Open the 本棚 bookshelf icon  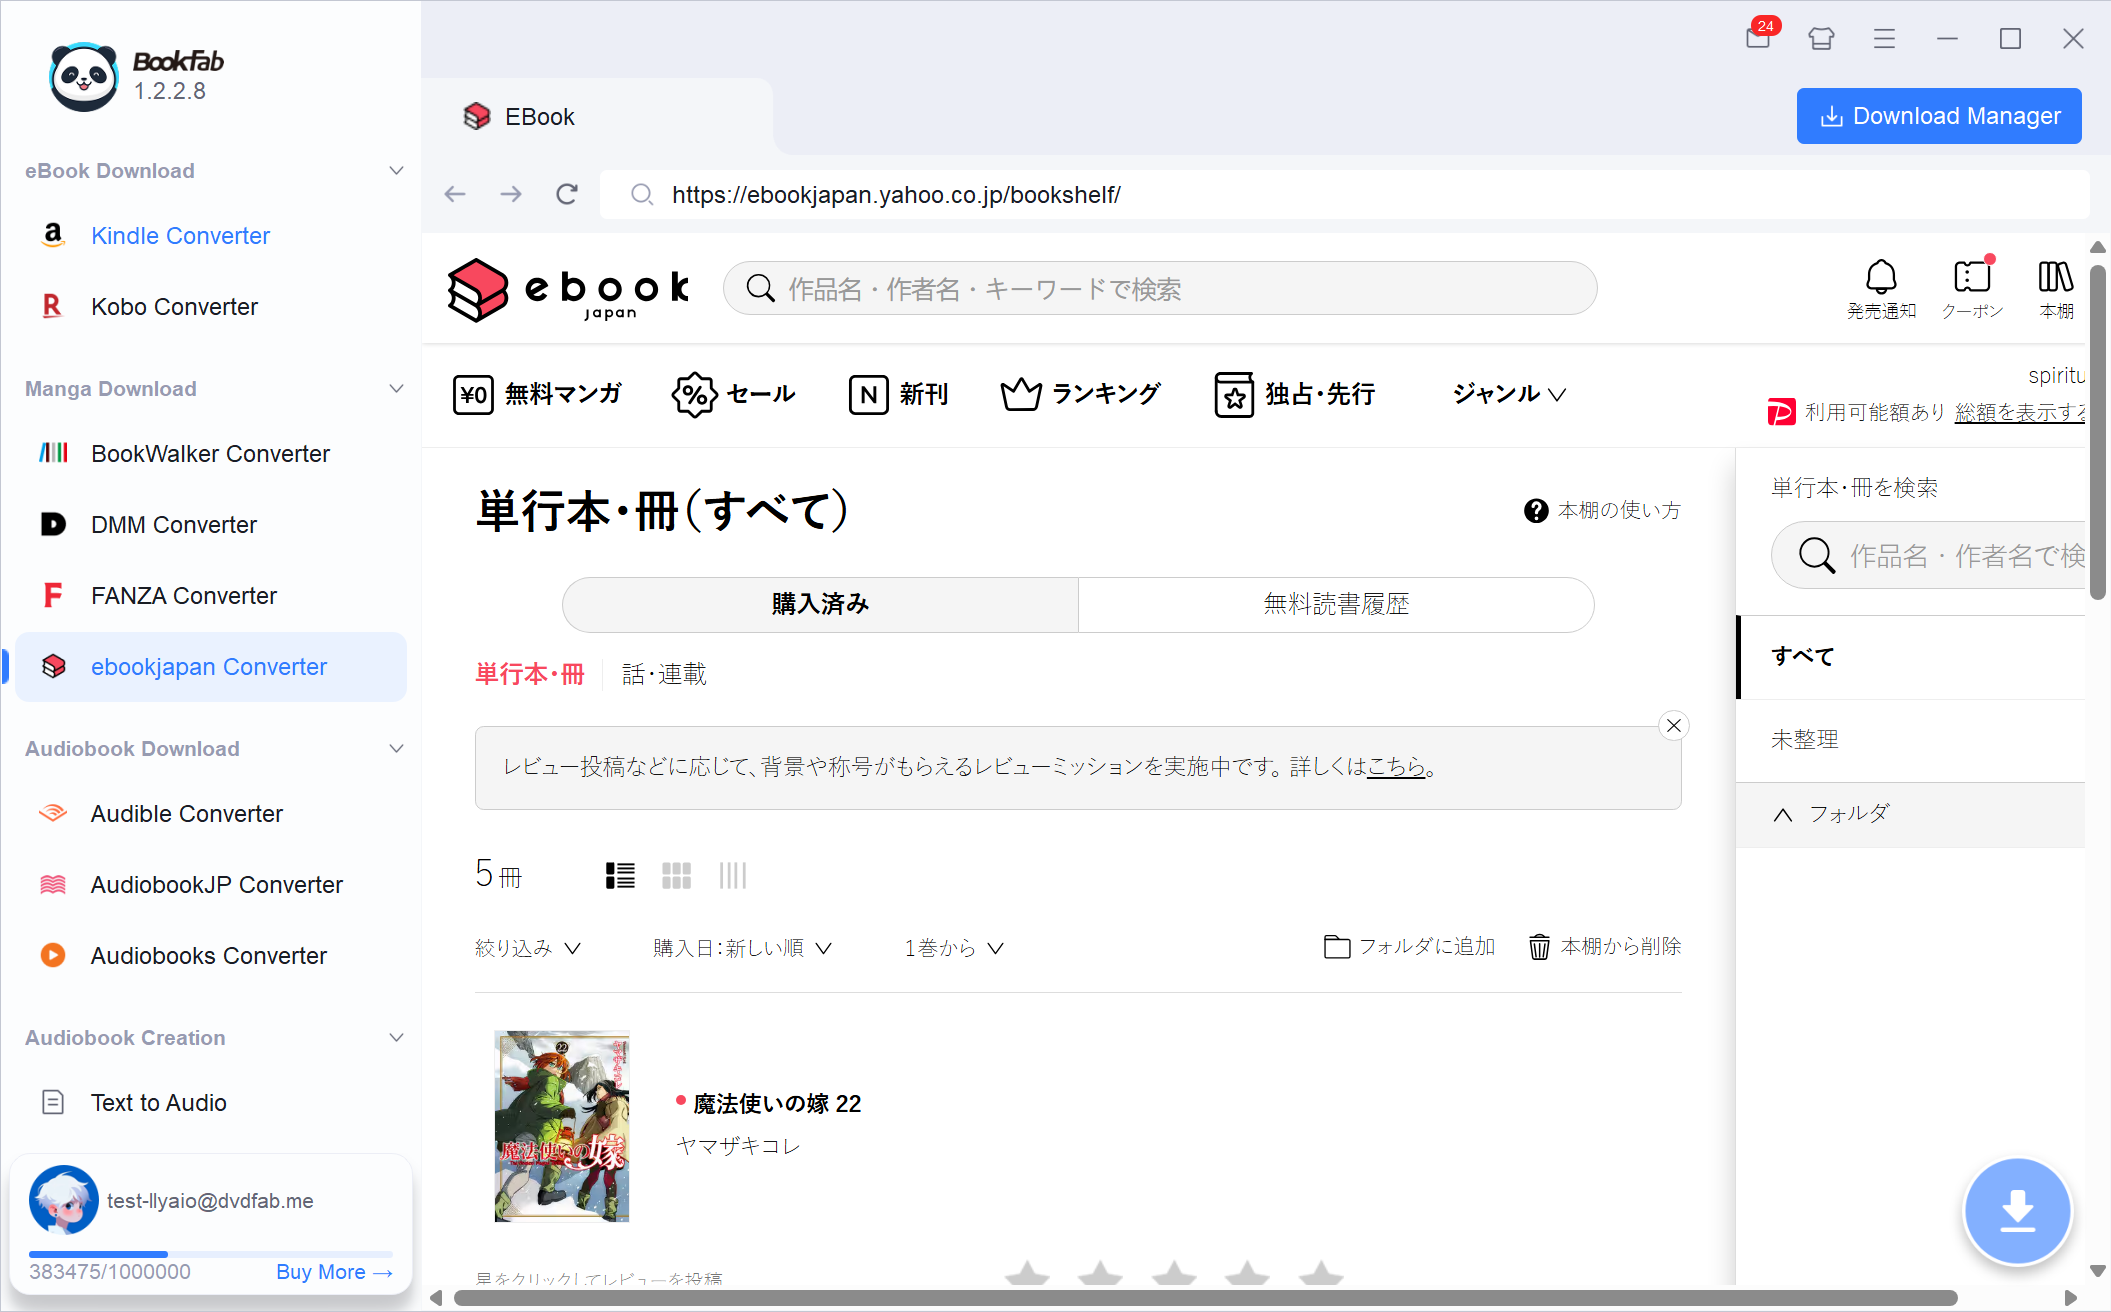click(x=2056, y=288)
